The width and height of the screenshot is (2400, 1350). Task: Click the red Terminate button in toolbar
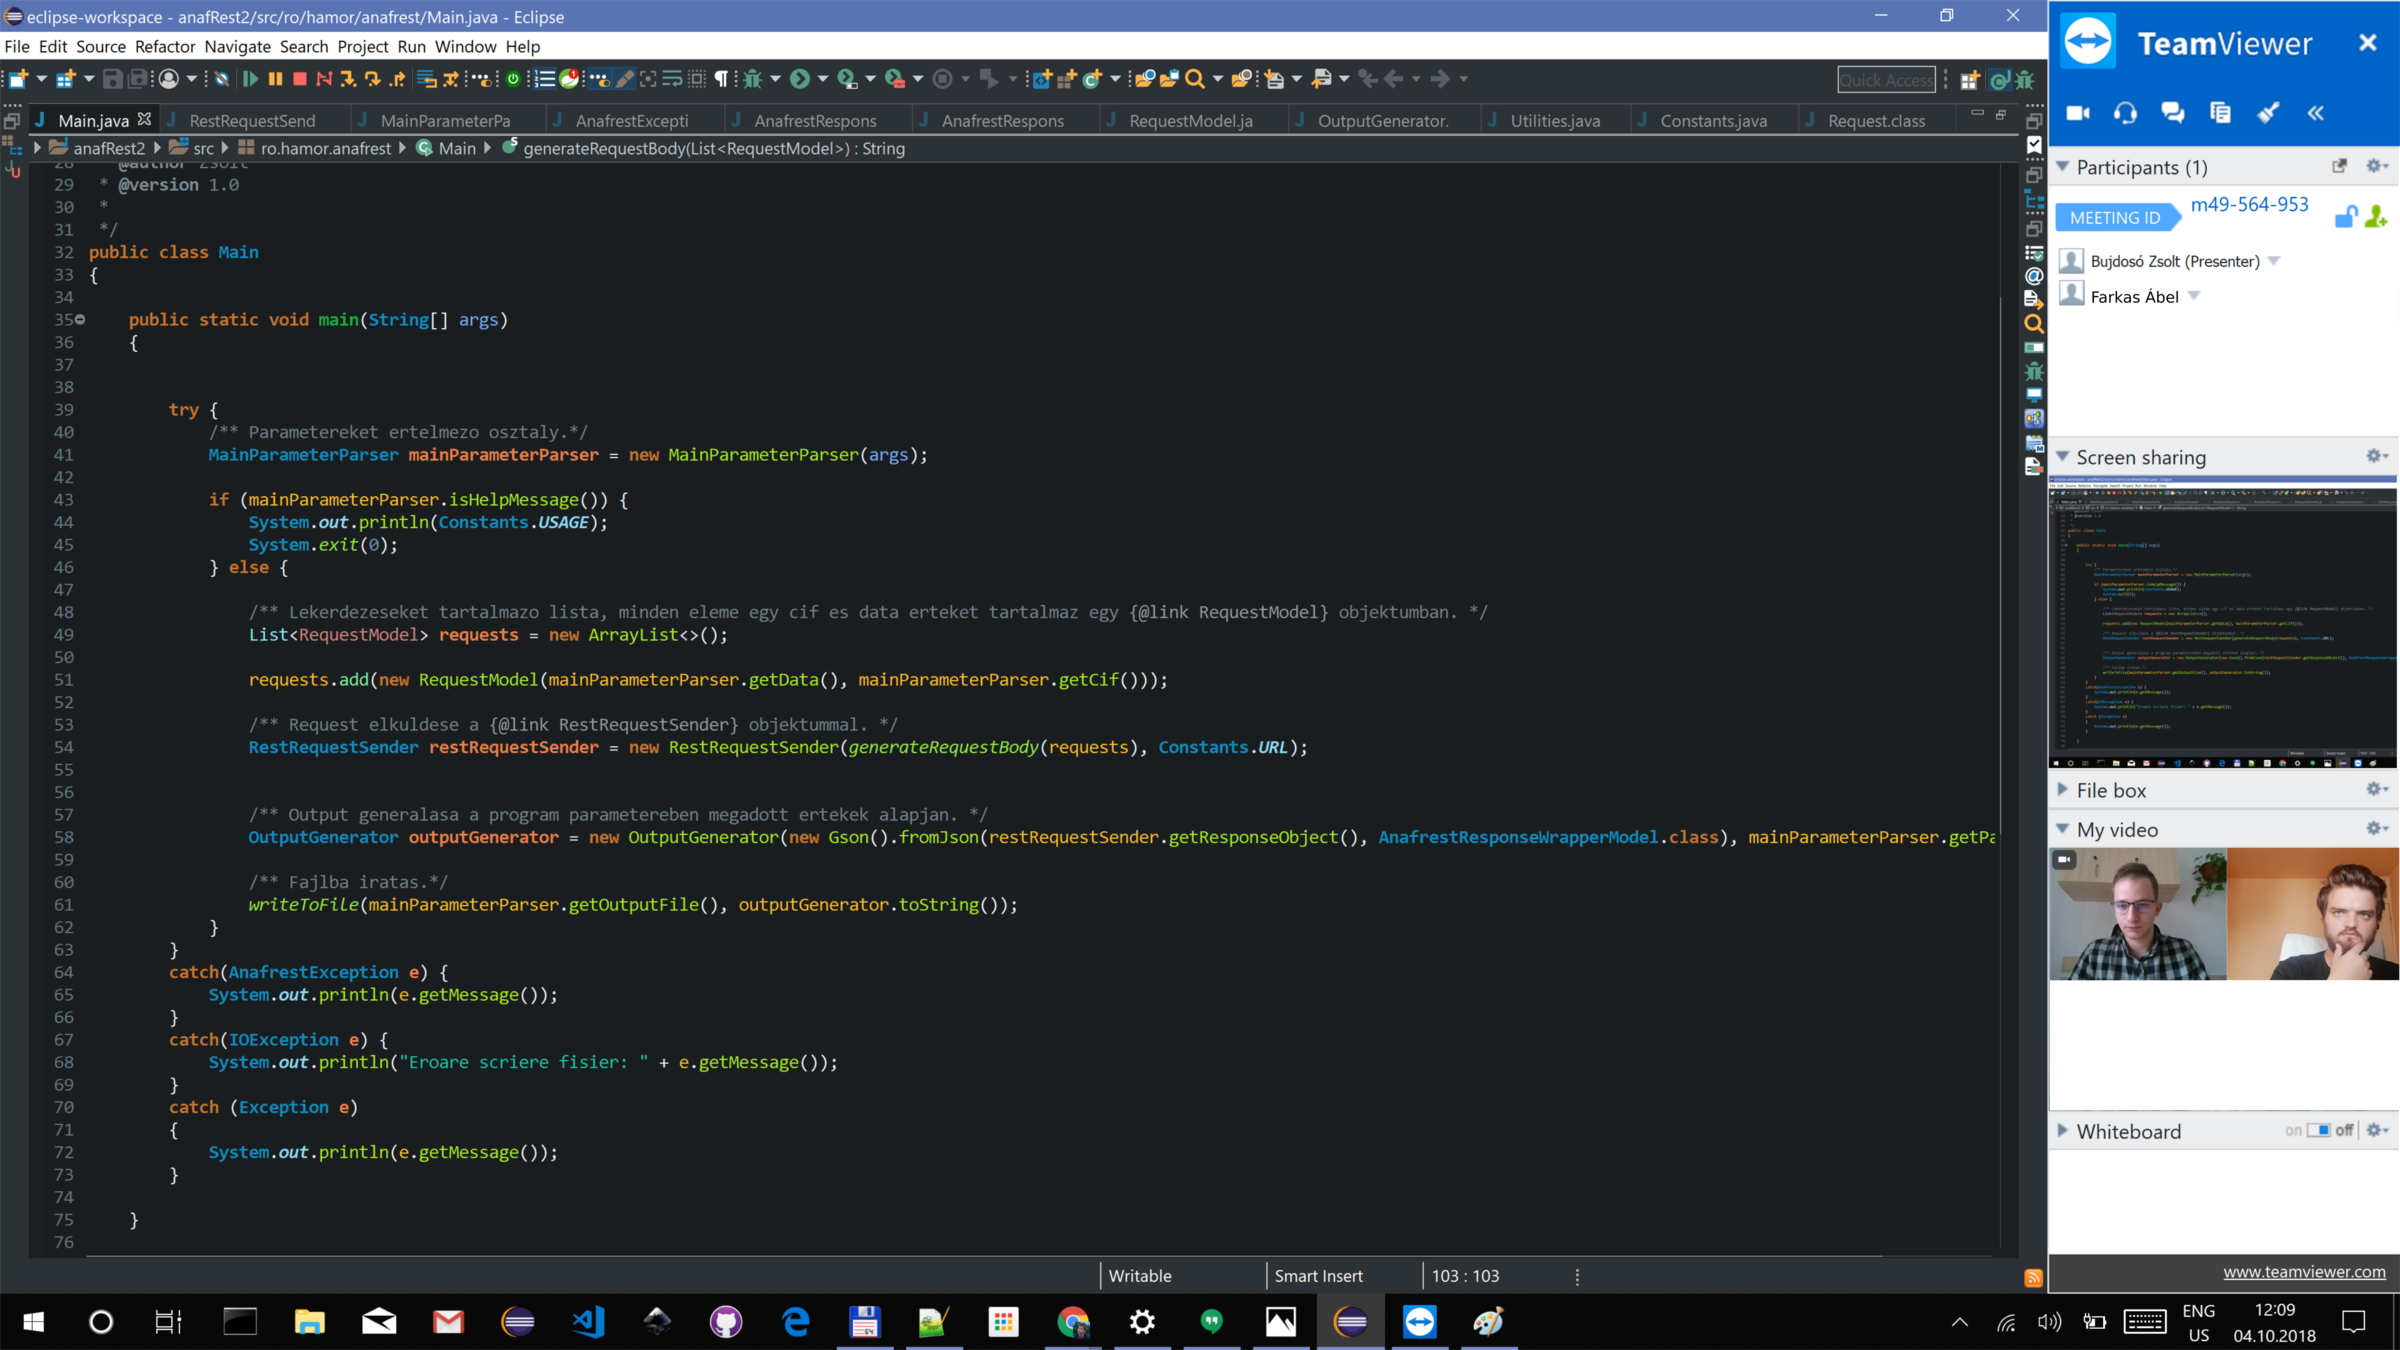coord(299,79)
